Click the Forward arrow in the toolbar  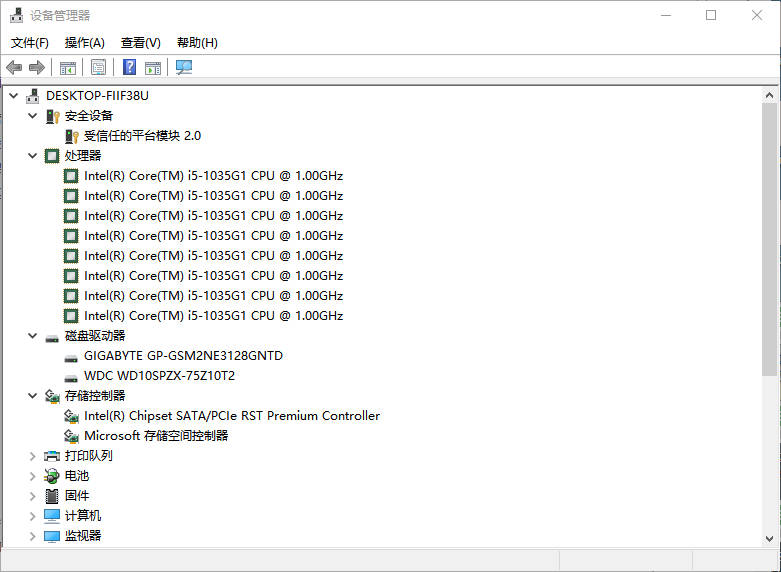[37, 67]
